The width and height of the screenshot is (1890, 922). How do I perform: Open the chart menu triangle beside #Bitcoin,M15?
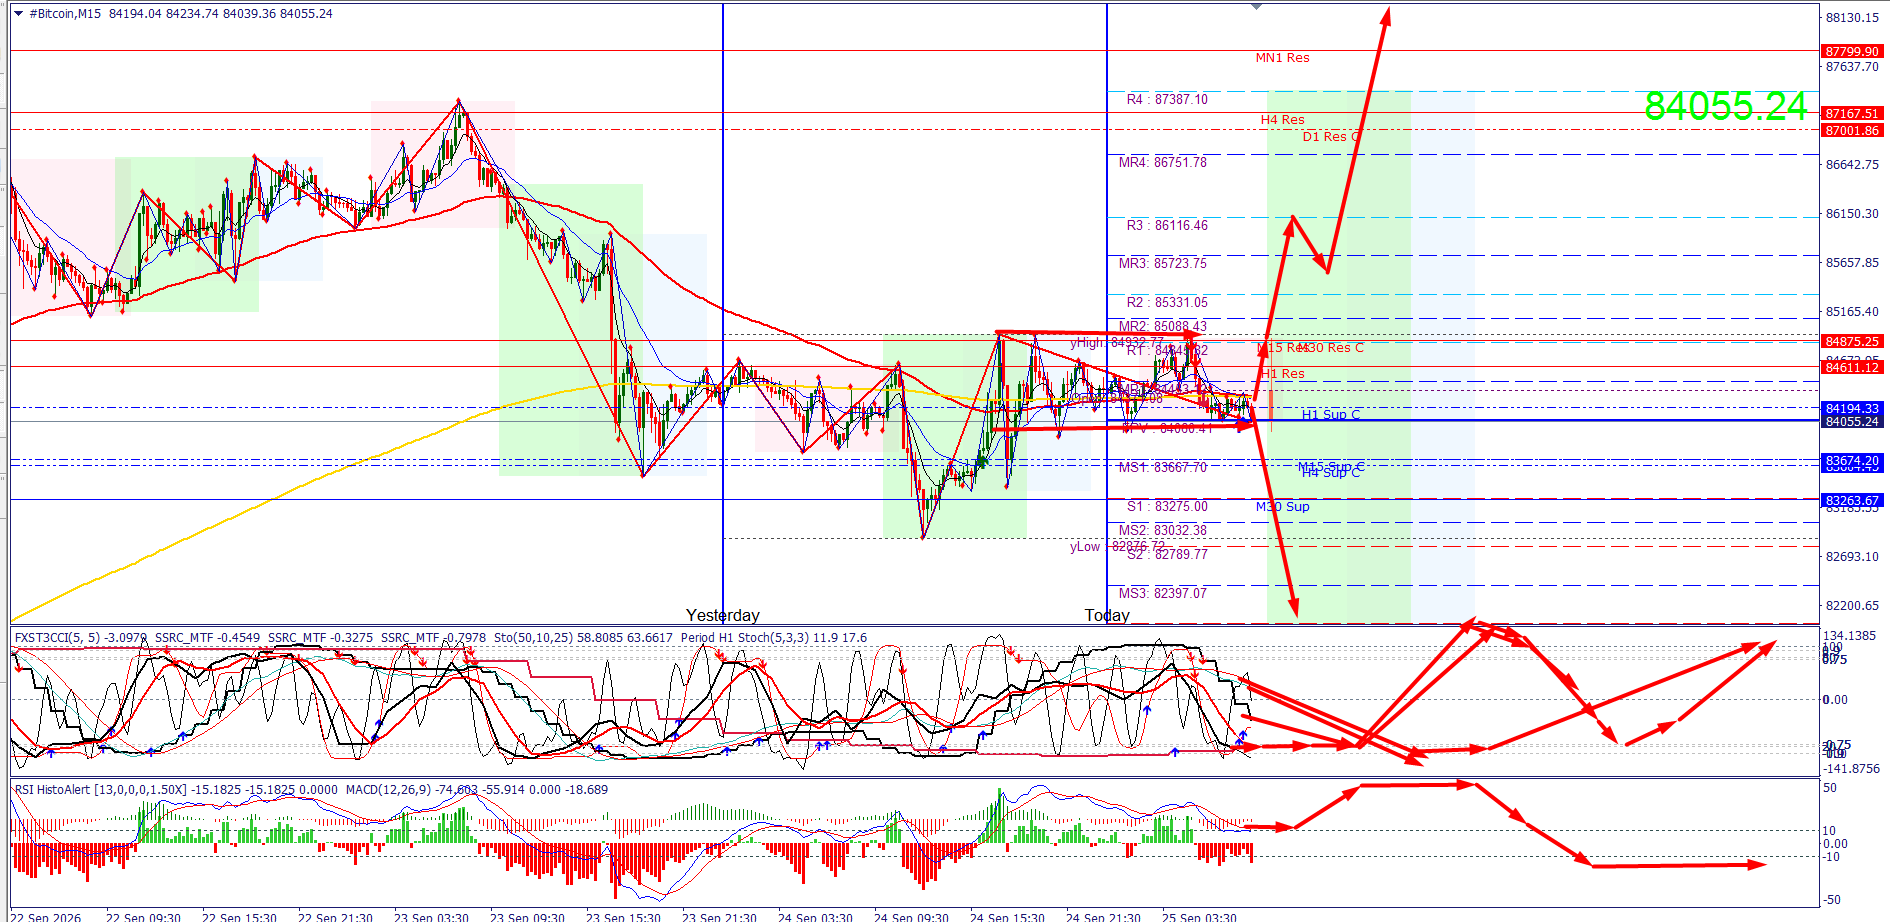pos(18,14)
